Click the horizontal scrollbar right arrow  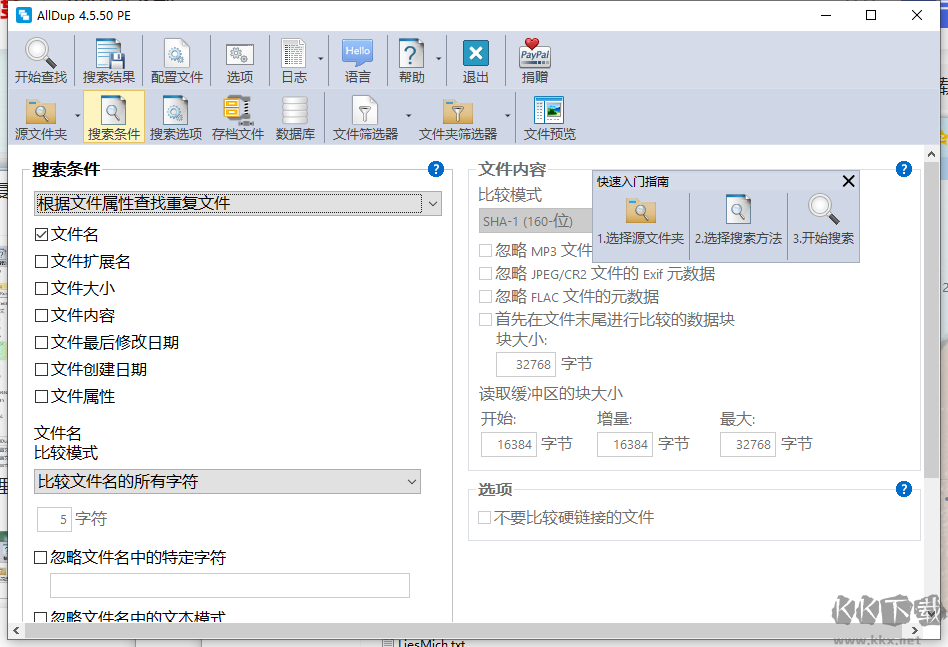click(915, 631)
